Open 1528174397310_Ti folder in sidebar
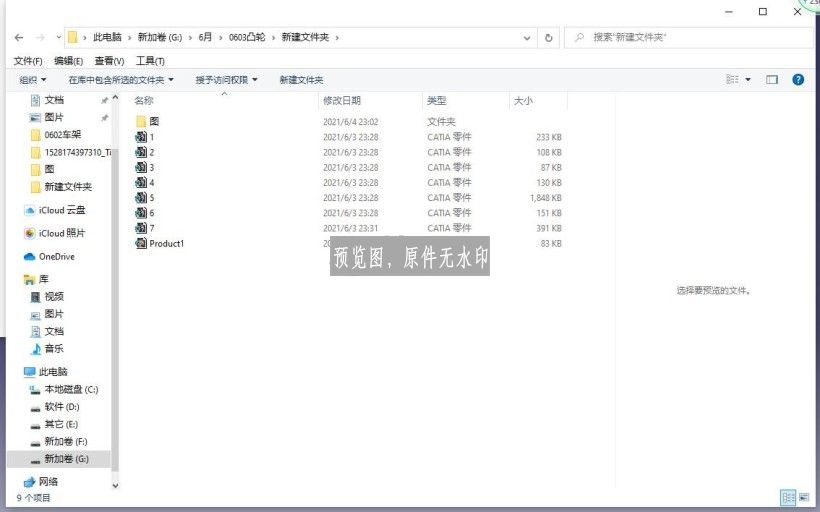The width and height of the screenshot is (820, 512). (x=71, y=152)
